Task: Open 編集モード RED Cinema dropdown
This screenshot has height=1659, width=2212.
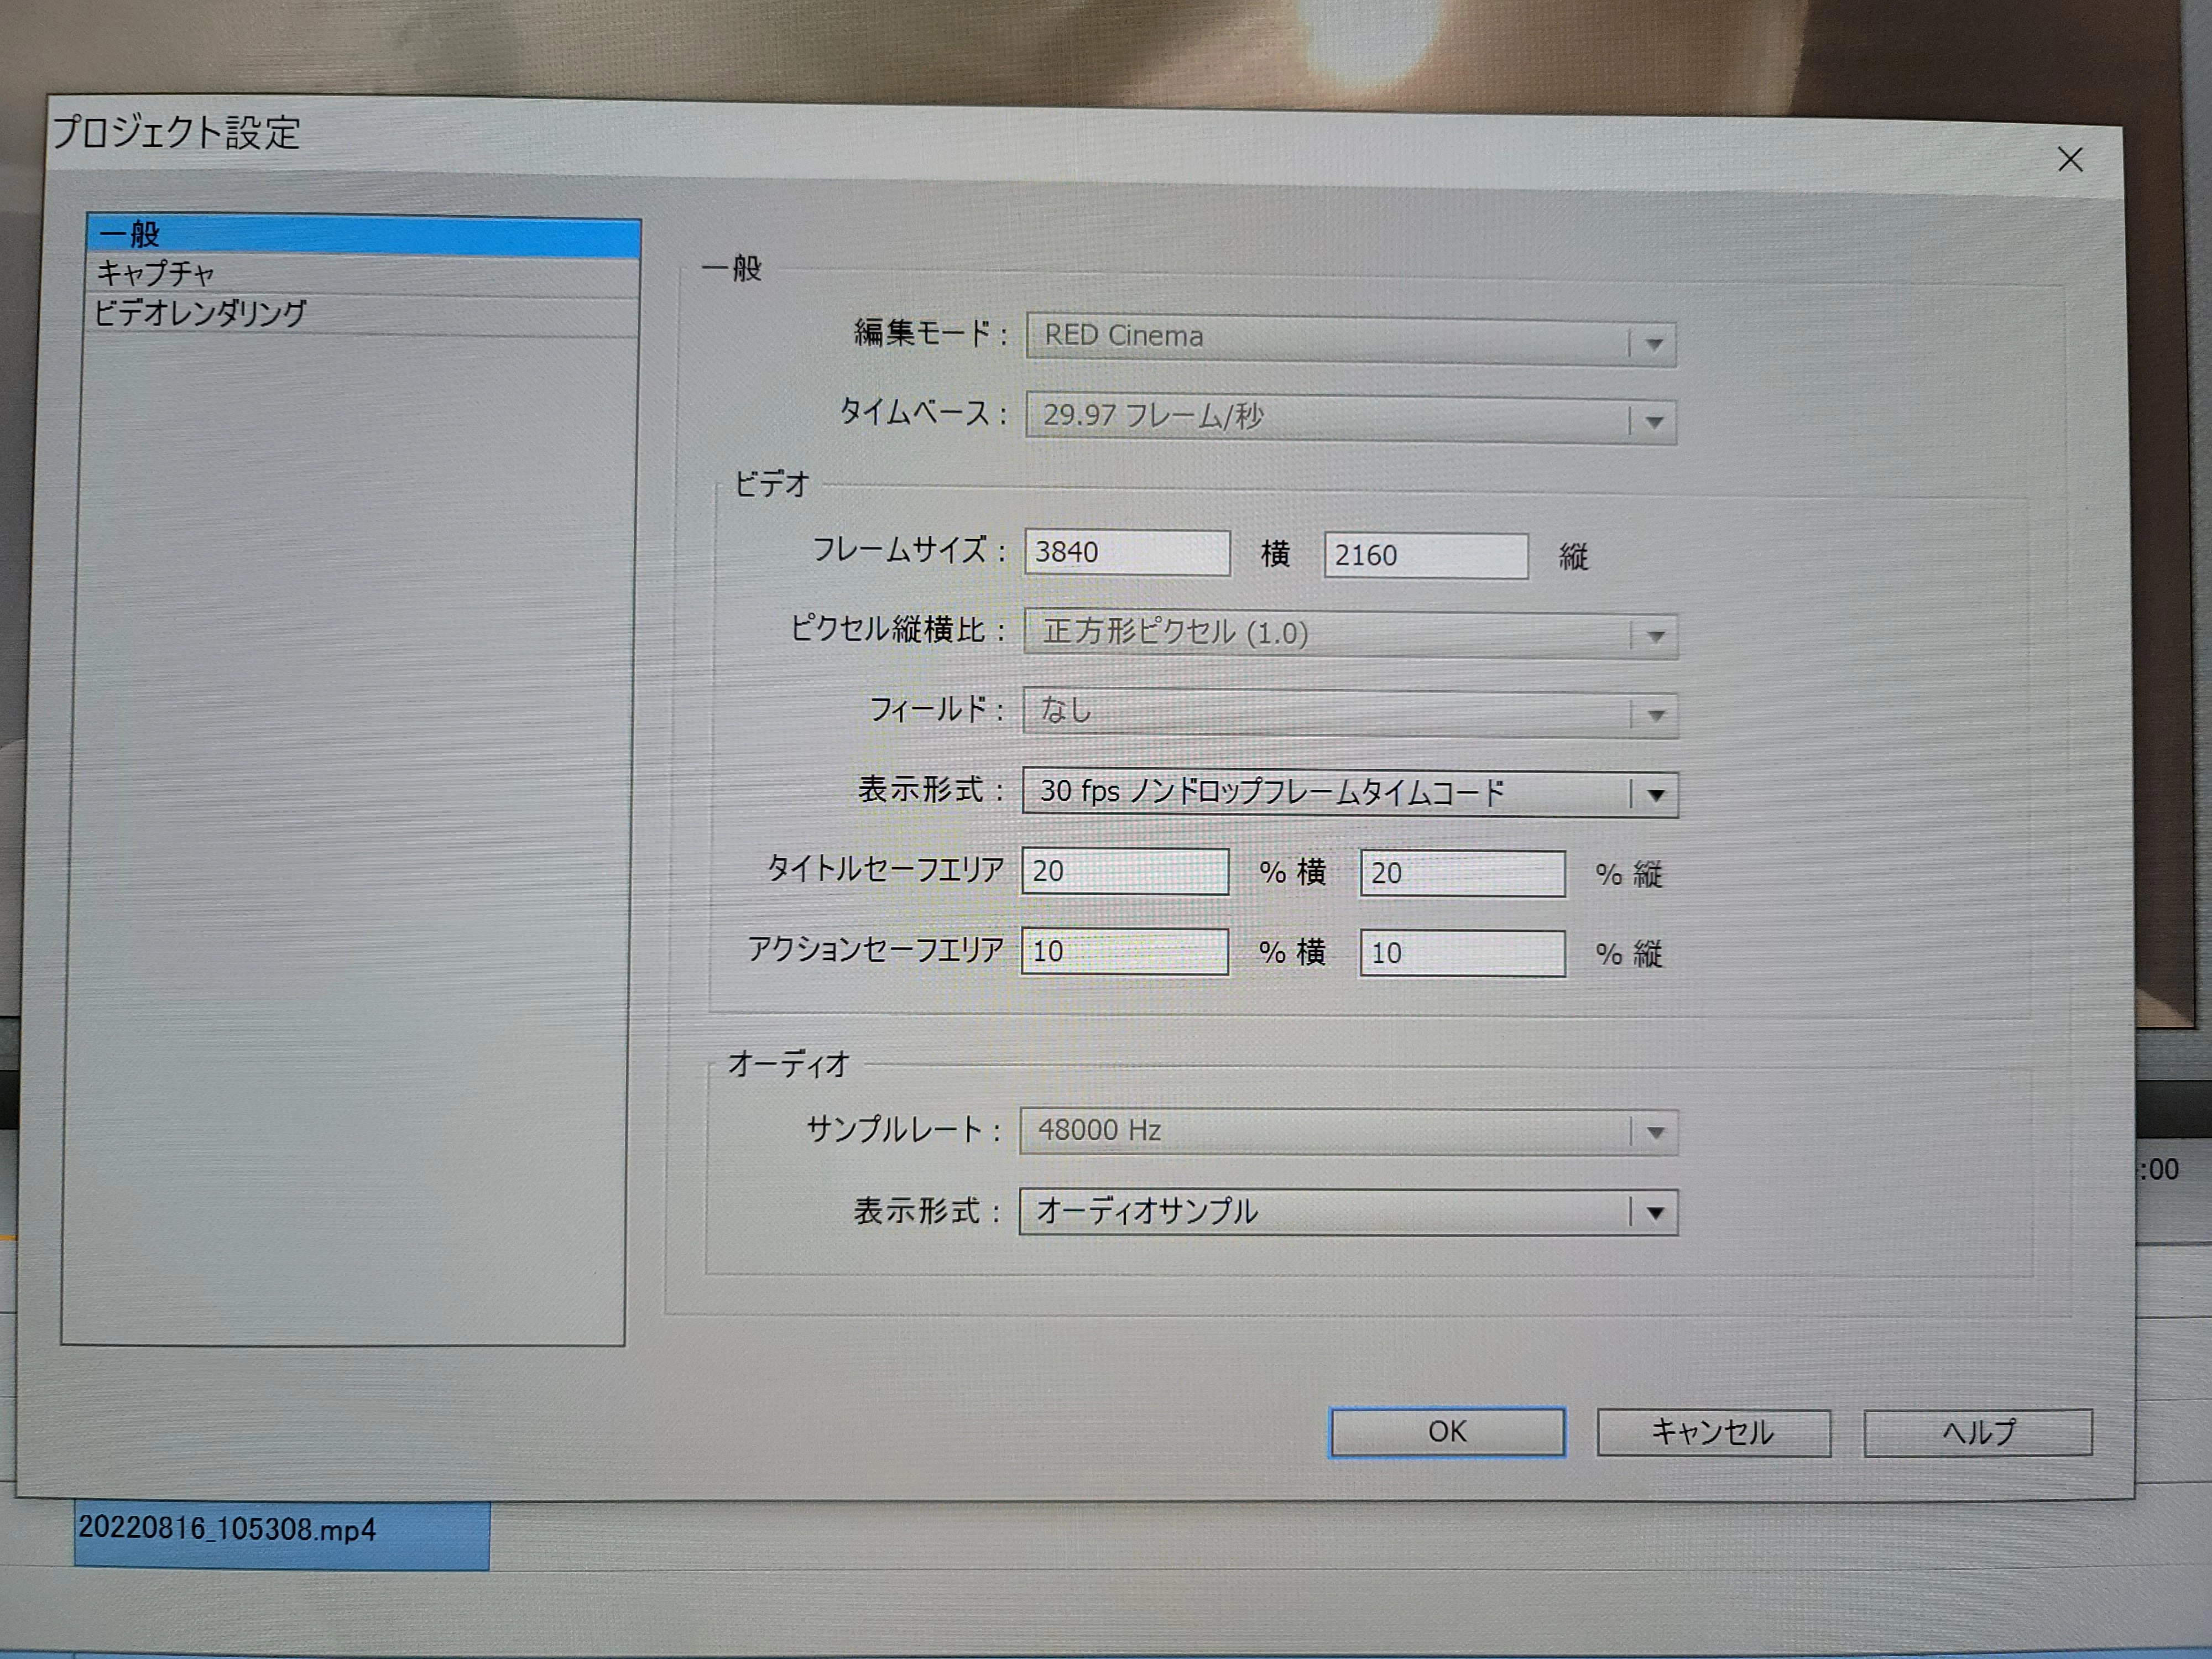Action: pyautogui.click(x=1653, y=344)
